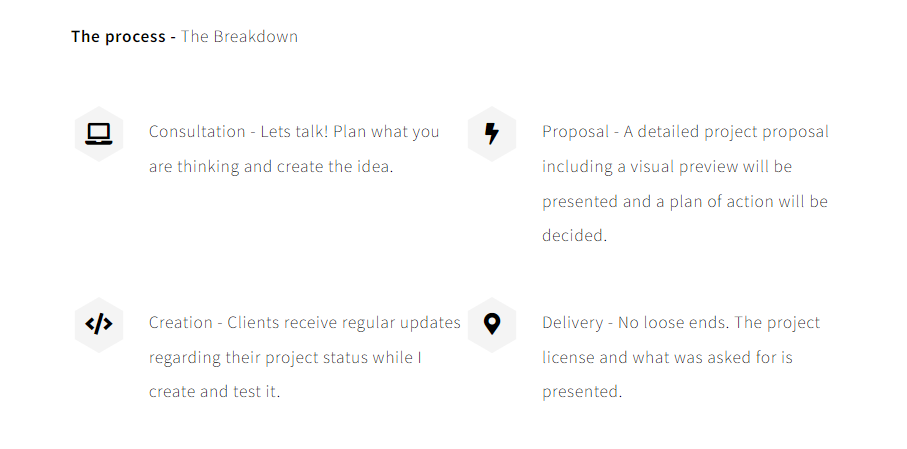Viewport: 907px width, 449px height.
Task: Click the phrase 'Lets talk!'
Action: (x=294, y=131)
